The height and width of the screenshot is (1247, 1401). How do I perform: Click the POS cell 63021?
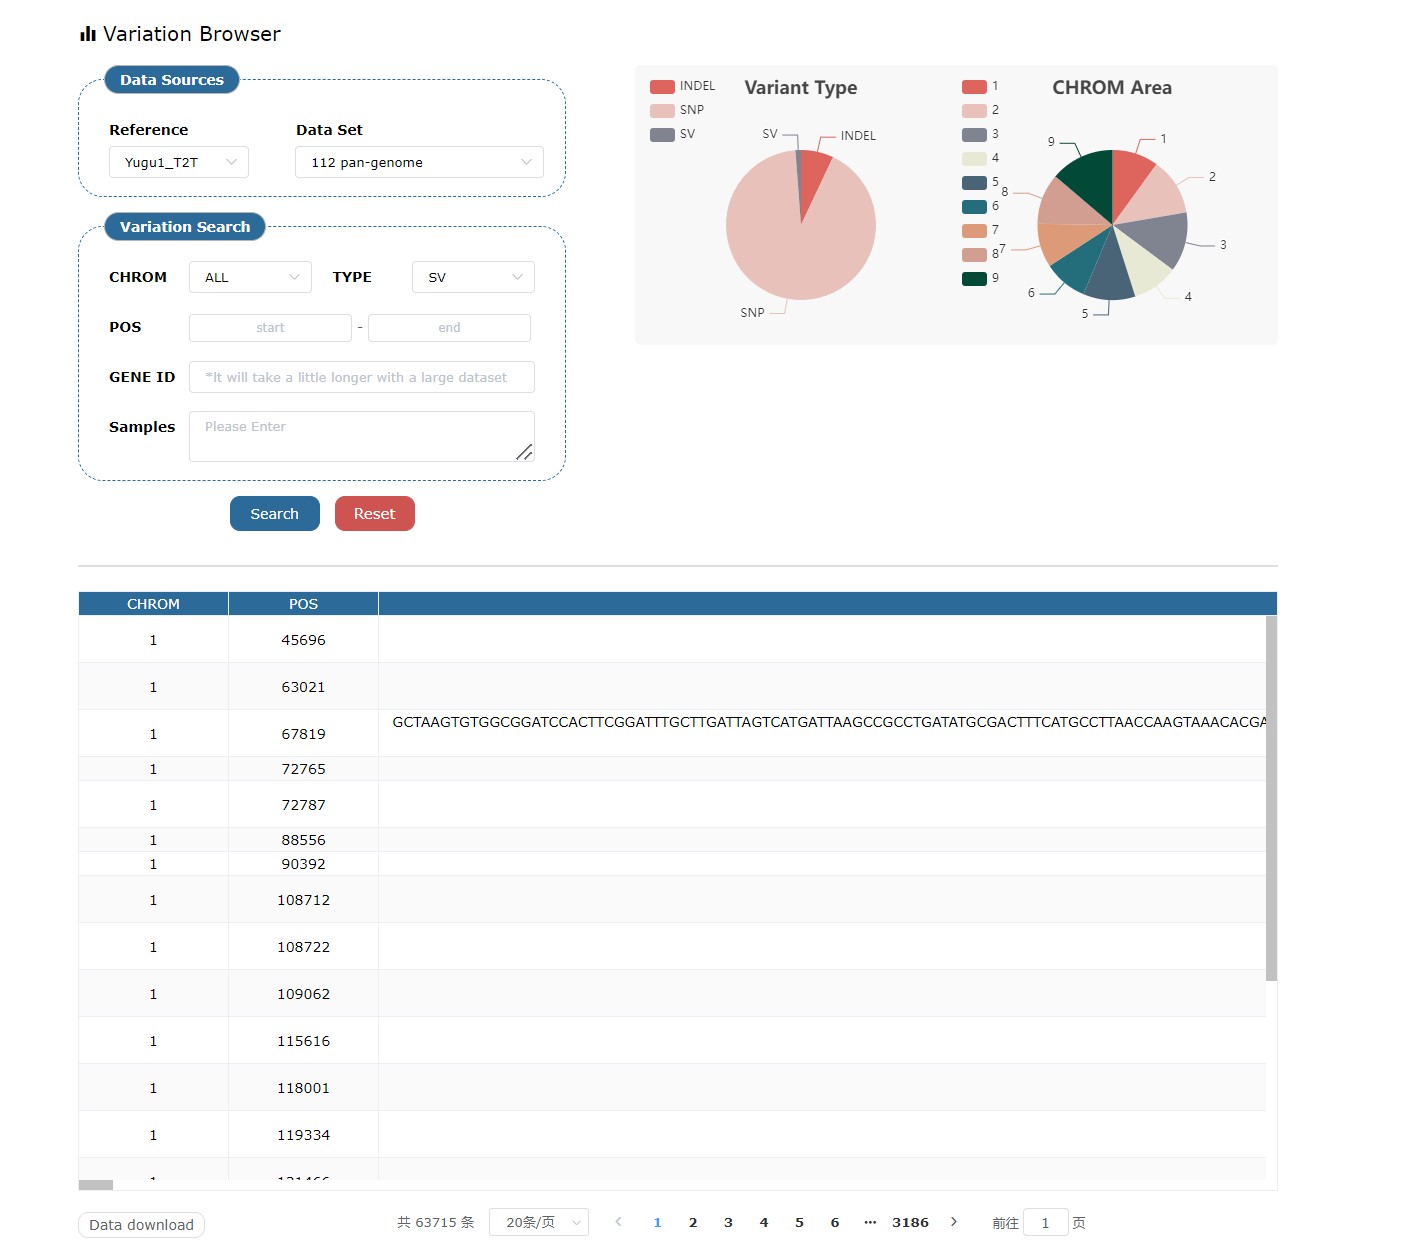[x=303, y=687]
